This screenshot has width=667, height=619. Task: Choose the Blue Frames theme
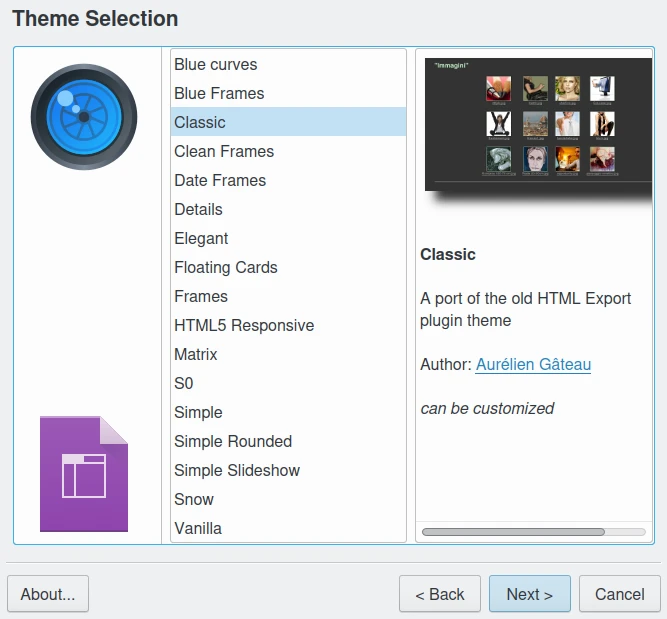pyautogui.click(x=219, y=93)
